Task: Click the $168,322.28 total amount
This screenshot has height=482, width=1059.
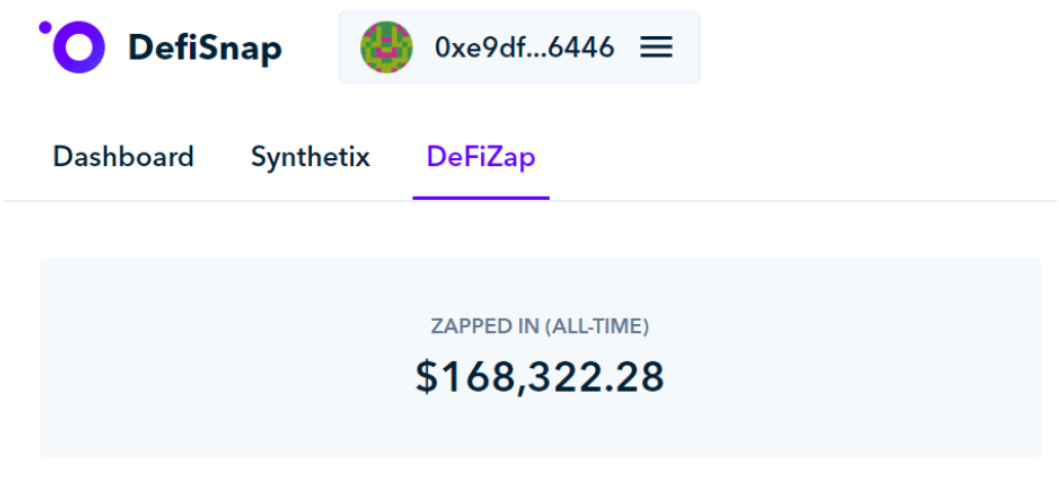Action: [540, 377]
